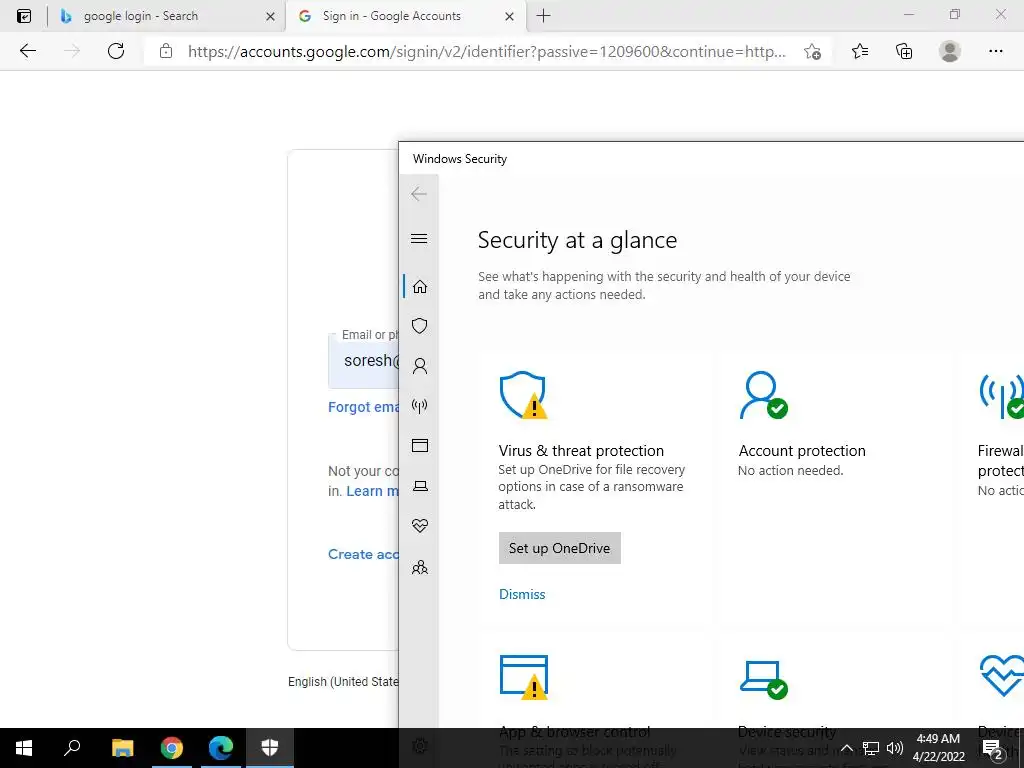Click the Security at a glance title

tap(577, 240)
